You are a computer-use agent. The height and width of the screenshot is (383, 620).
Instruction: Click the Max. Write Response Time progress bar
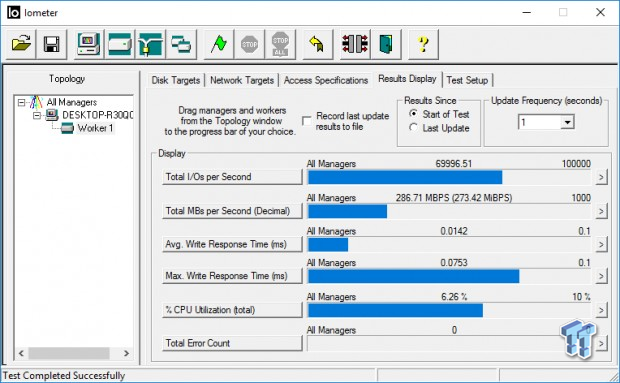tap(449, 276)
